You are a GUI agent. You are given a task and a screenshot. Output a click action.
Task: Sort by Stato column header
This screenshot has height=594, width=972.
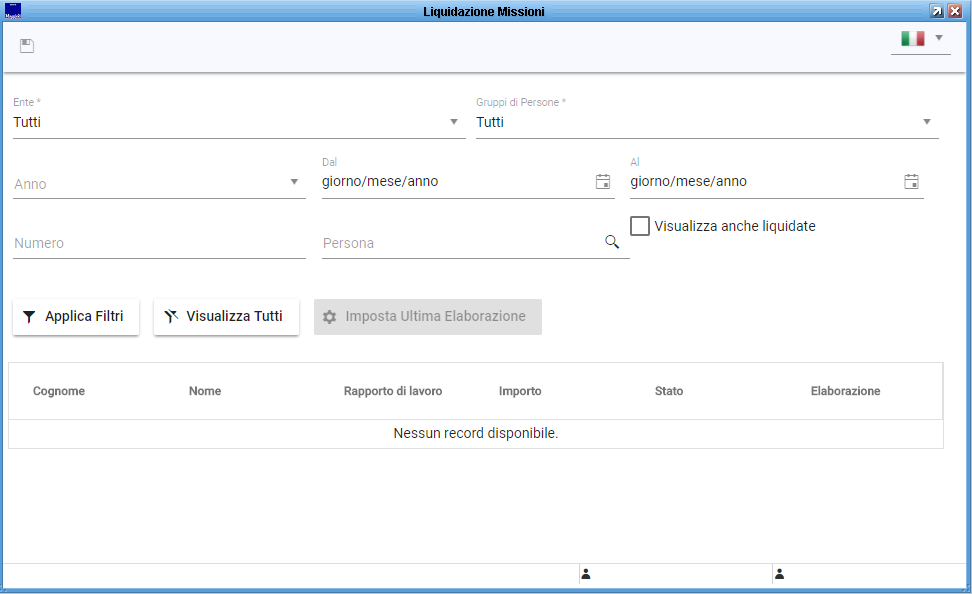pyautogui.click(x=669, y=391)
